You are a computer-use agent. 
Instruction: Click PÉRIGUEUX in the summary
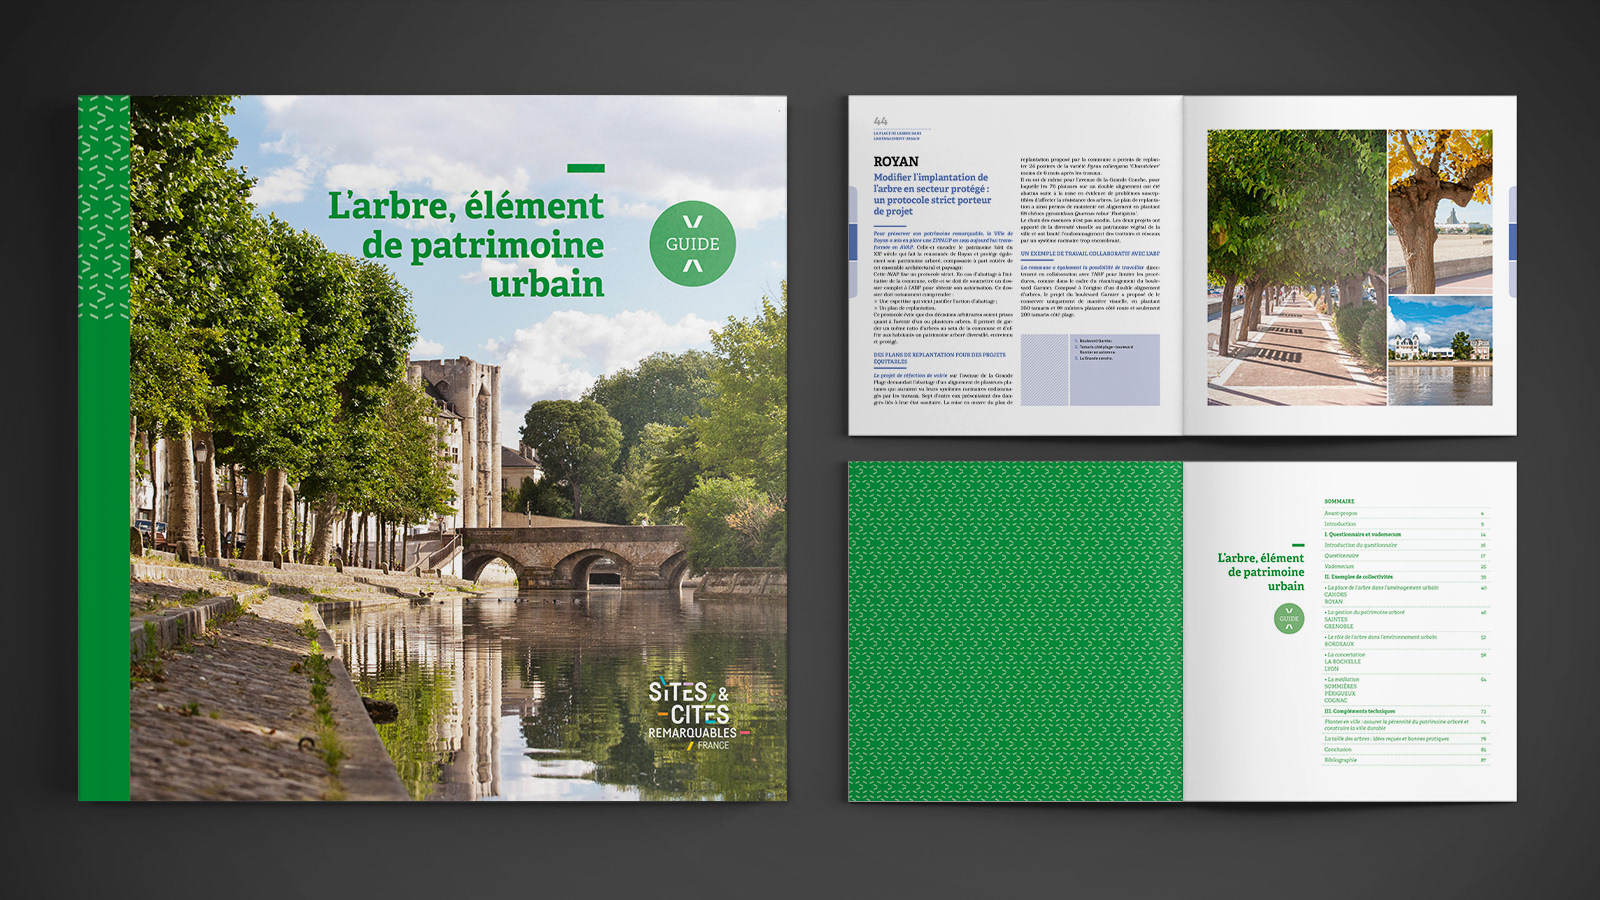(x=1340, y=693)
